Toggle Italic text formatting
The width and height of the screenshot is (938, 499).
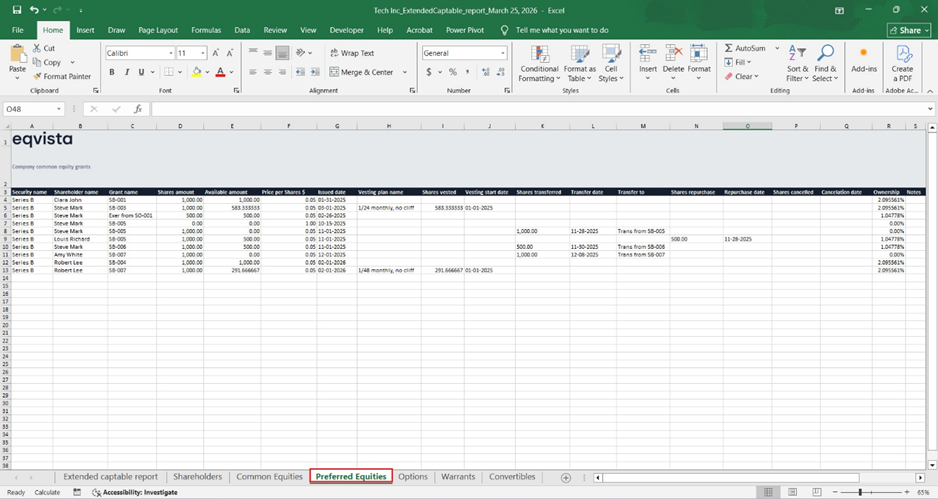click(x=126, y=72)
